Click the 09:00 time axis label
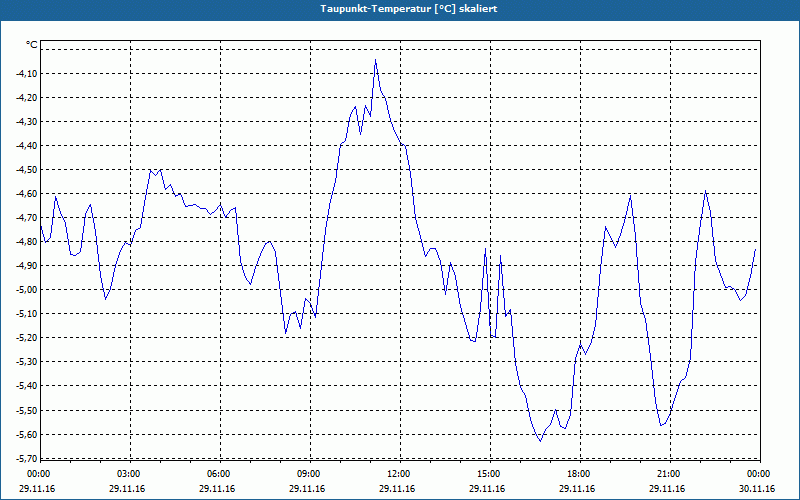Screen dimensions: 800x500 [310, 474]
